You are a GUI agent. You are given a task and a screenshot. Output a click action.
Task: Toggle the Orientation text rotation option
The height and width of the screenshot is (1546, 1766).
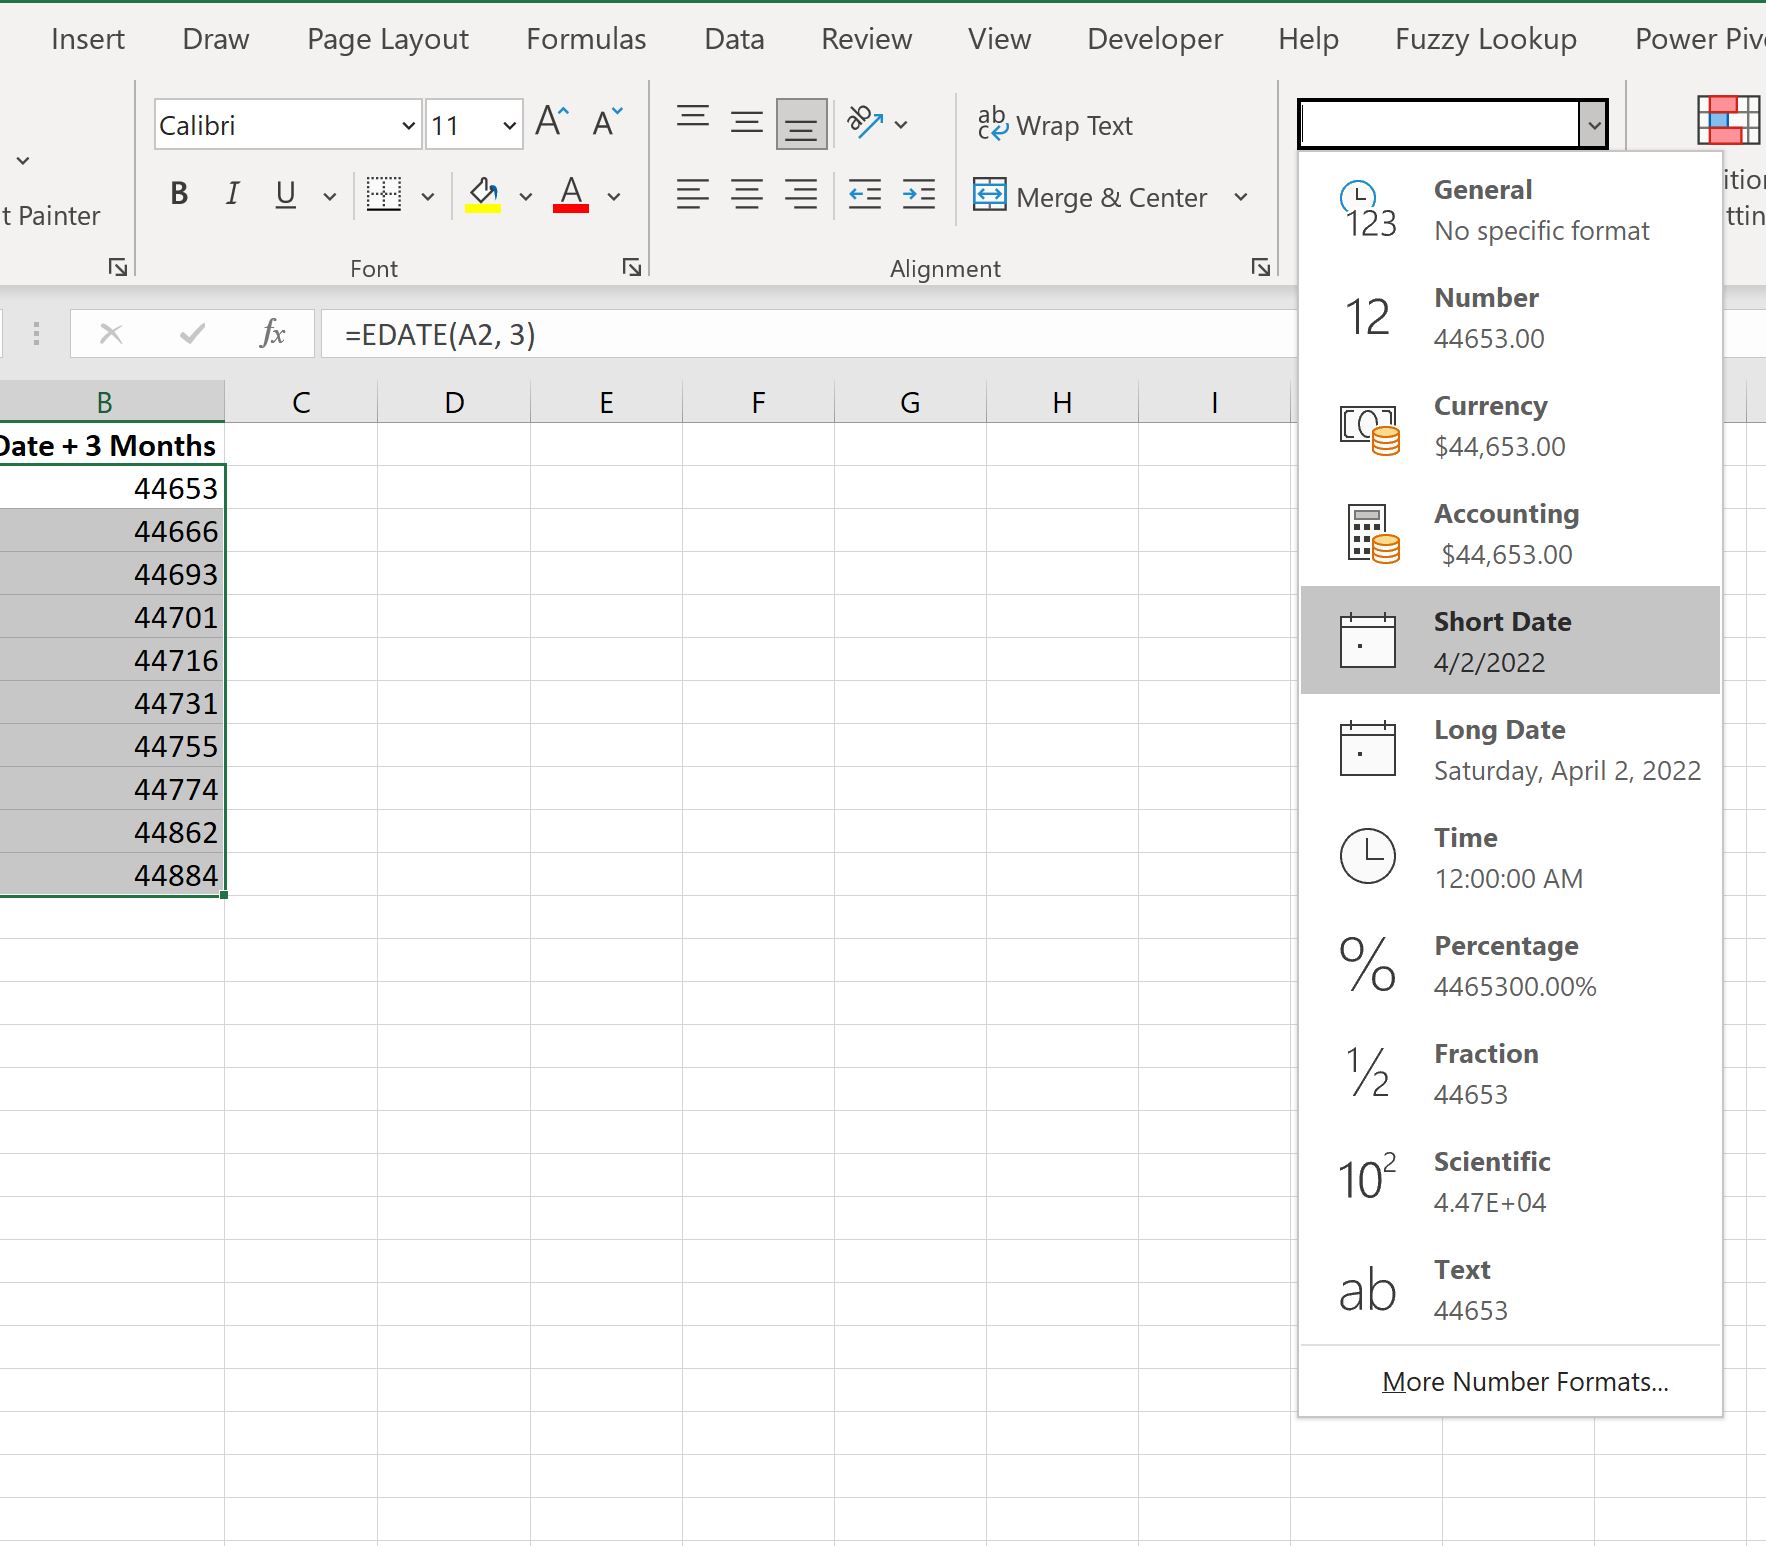pyautogui.click(x=866, y=122)
